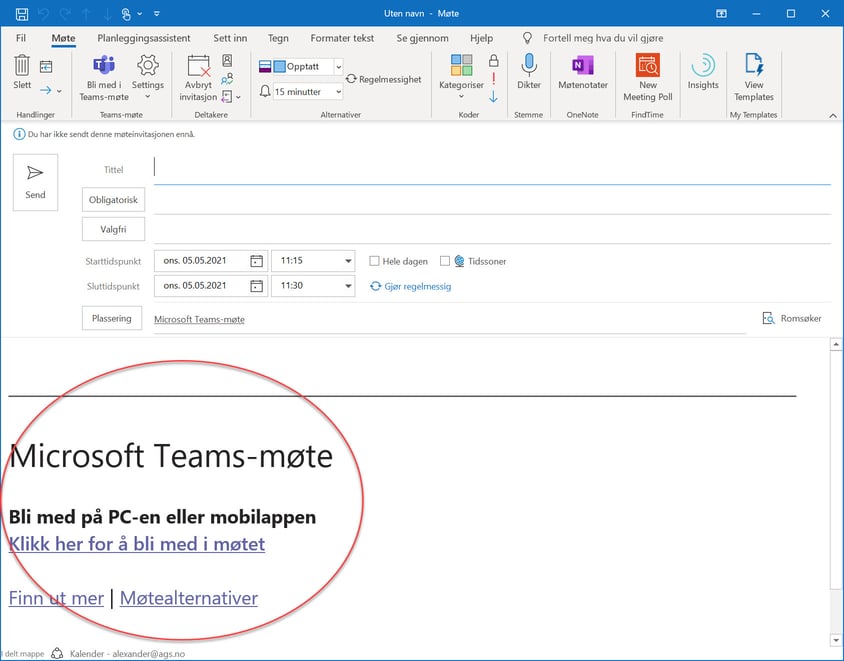
Task: Open the Finn ut mer link
Action: click(x=56, y=598)
